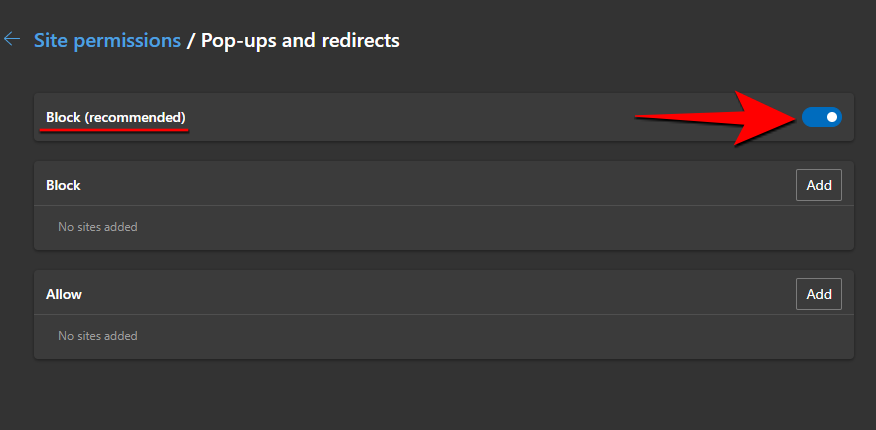Click the Pop-ups and redirects page title
876x430 pixels.
coord(300,41)
